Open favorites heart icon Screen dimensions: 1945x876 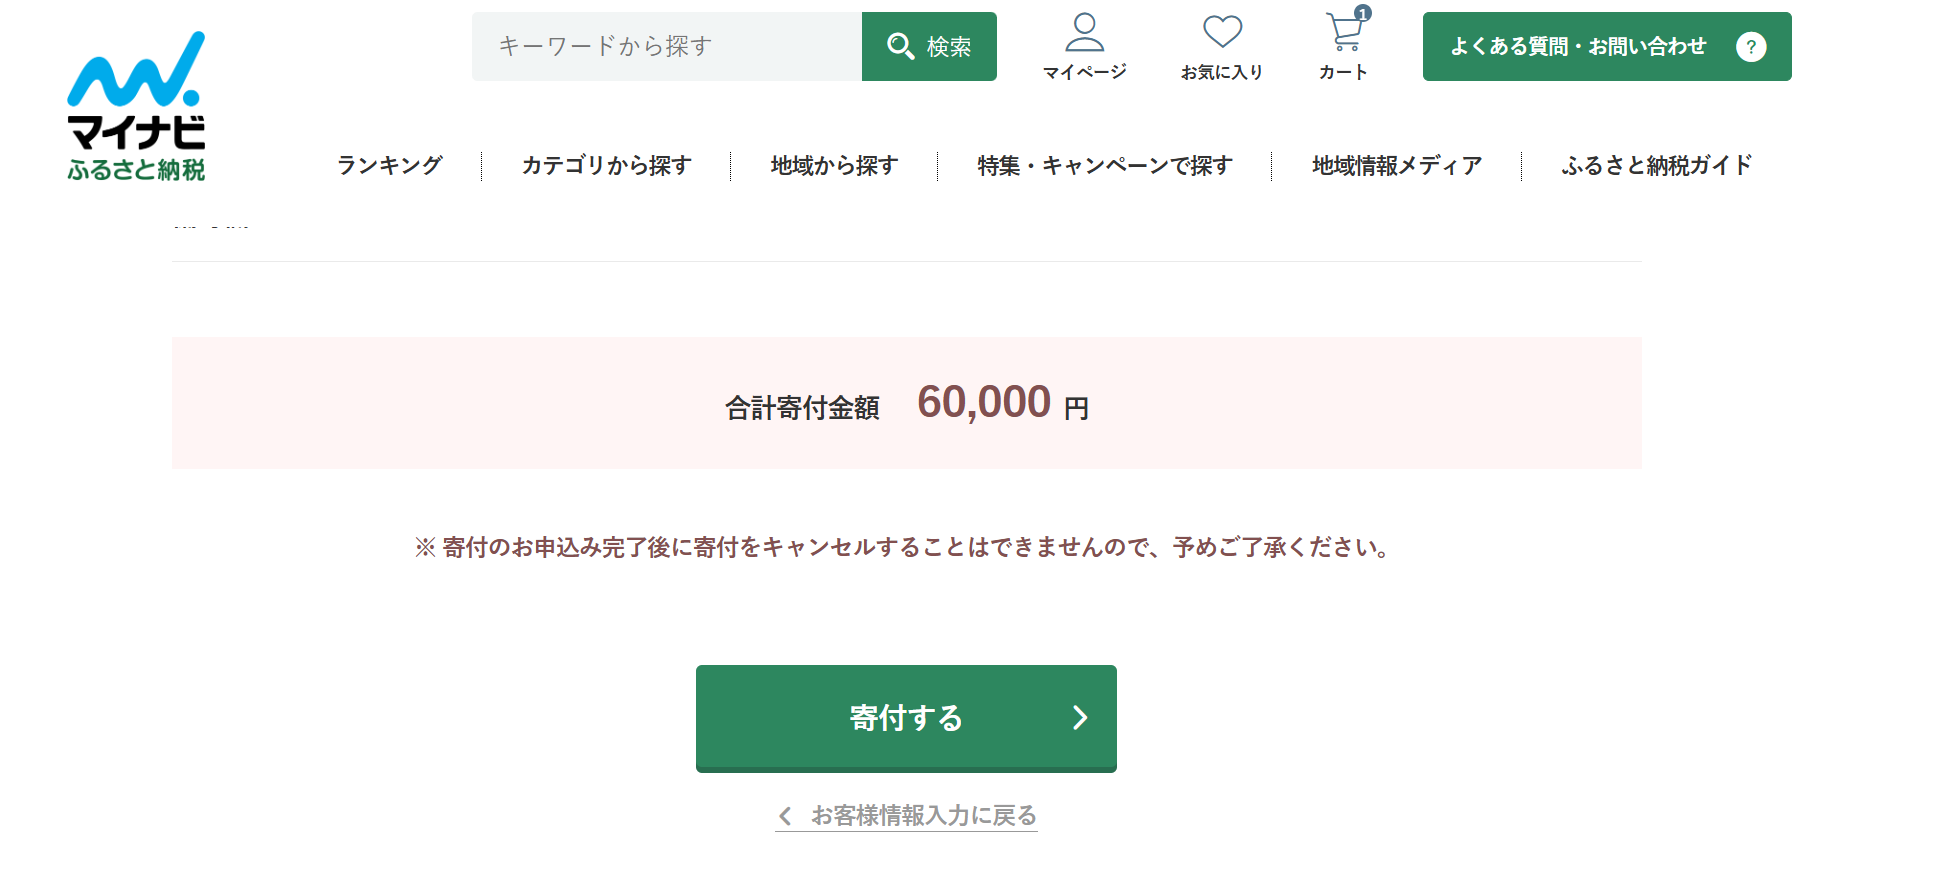pyautogui.click(x=1222, y=32)
